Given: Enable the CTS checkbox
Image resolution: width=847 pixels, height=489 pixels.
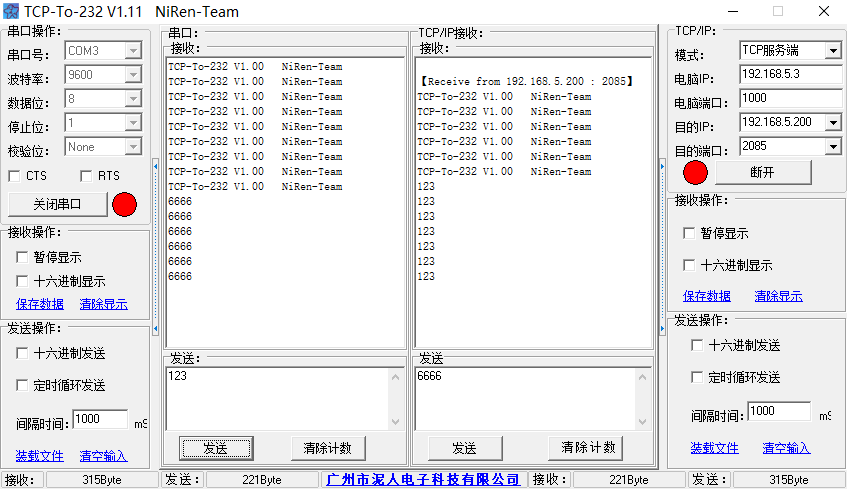Looking at the screenshot, I should (15, 176).
